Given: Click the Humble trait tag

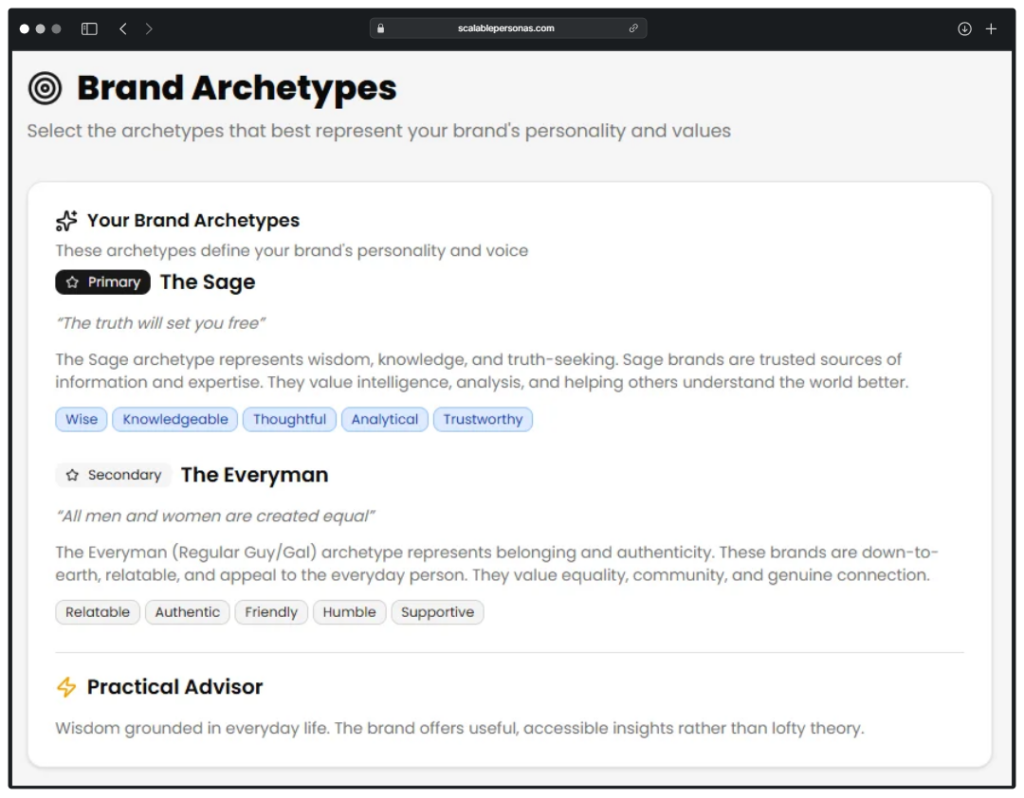Looking at the screenshot, I should pos(349,612).
